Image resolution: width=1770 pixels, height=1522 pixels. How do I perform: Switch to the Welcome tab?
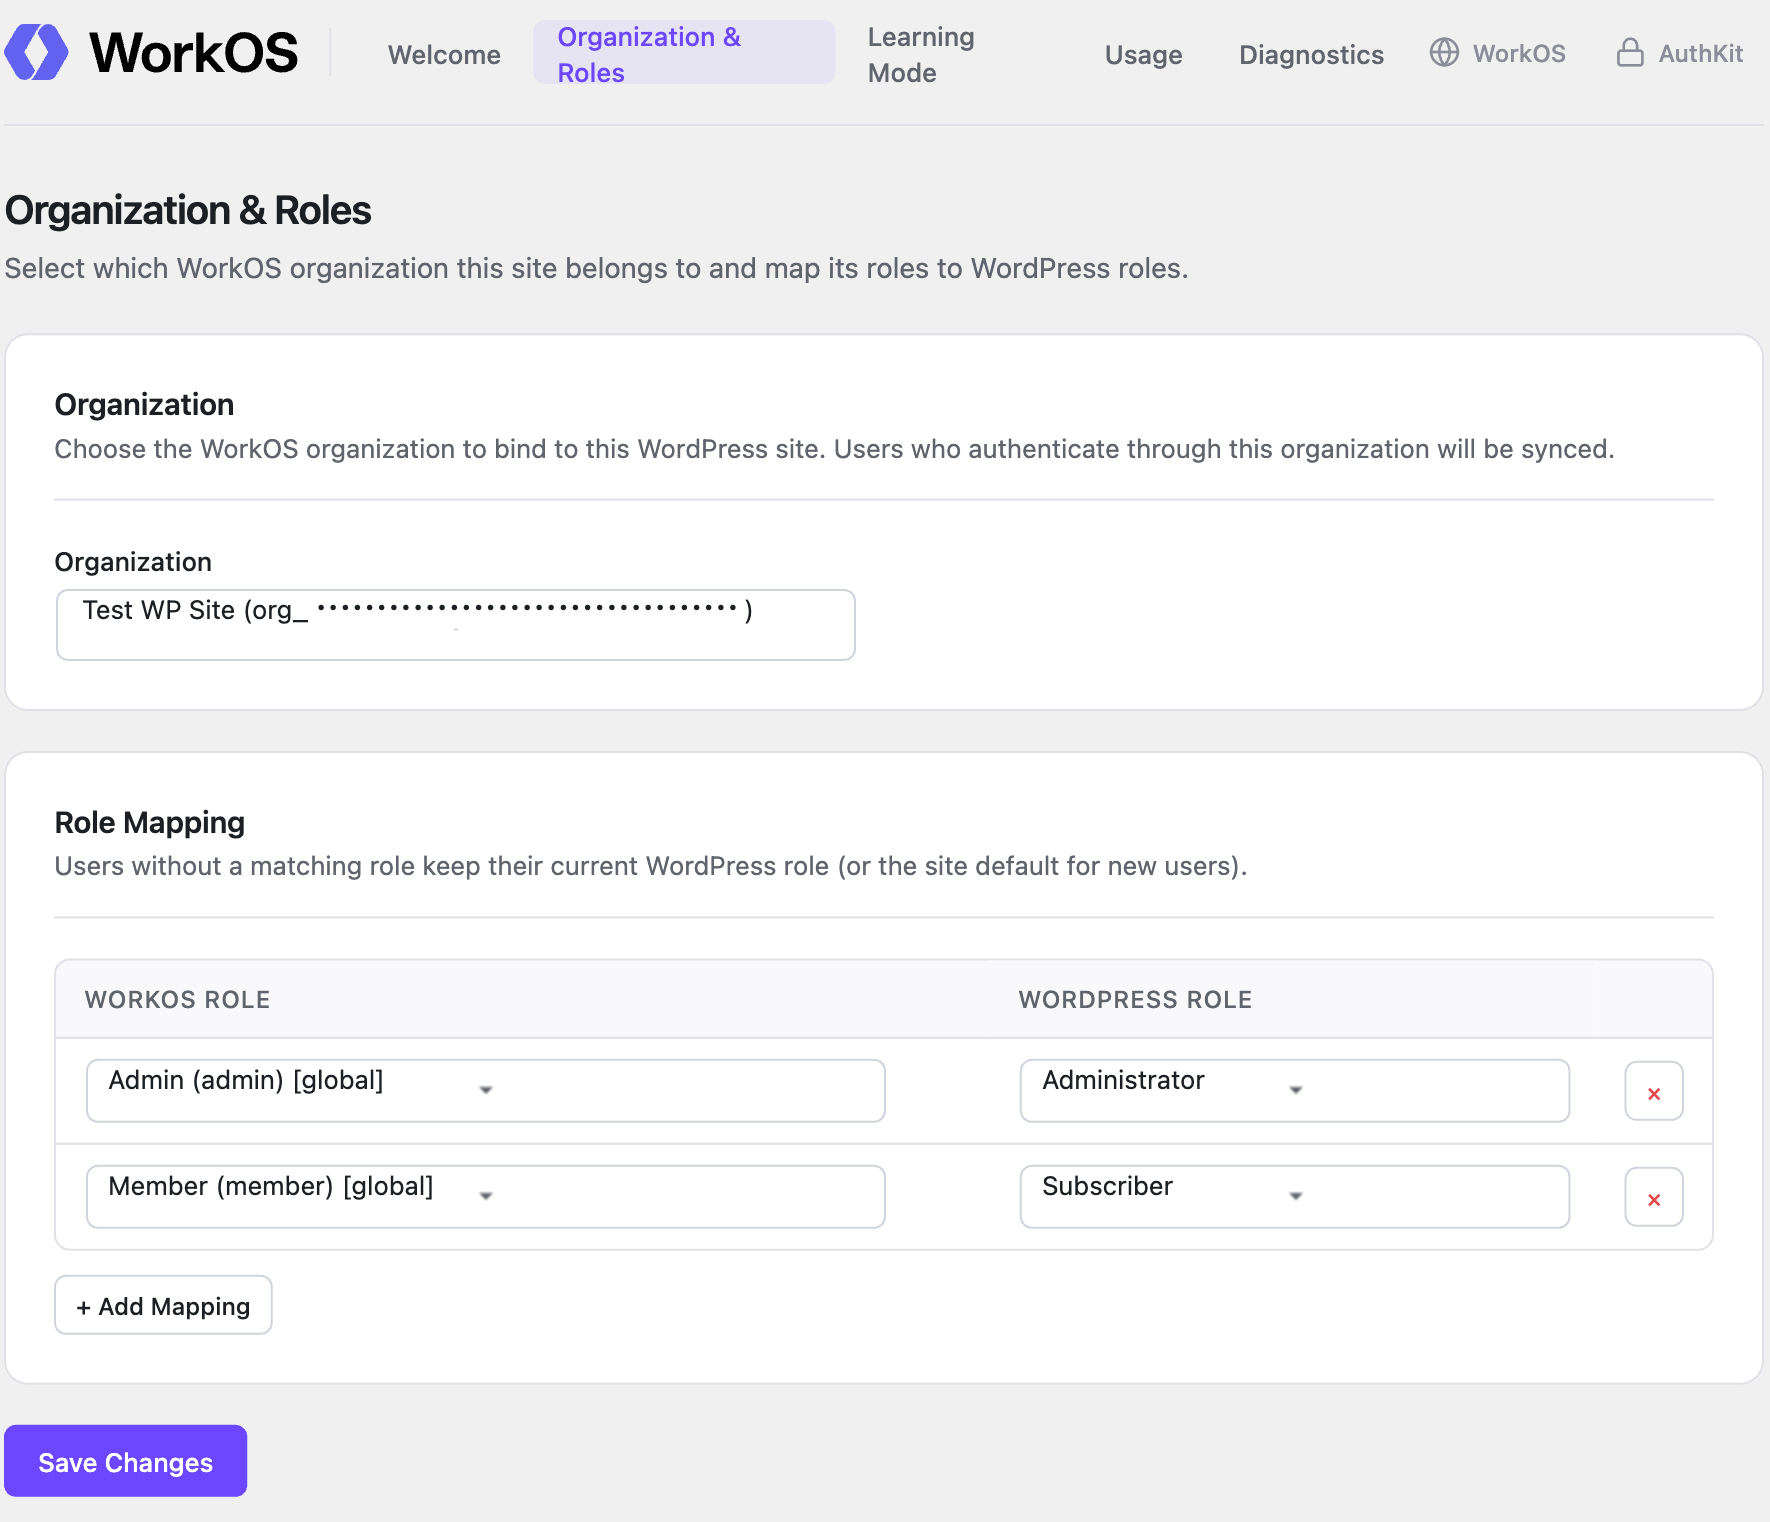click(x=444, y=55)
